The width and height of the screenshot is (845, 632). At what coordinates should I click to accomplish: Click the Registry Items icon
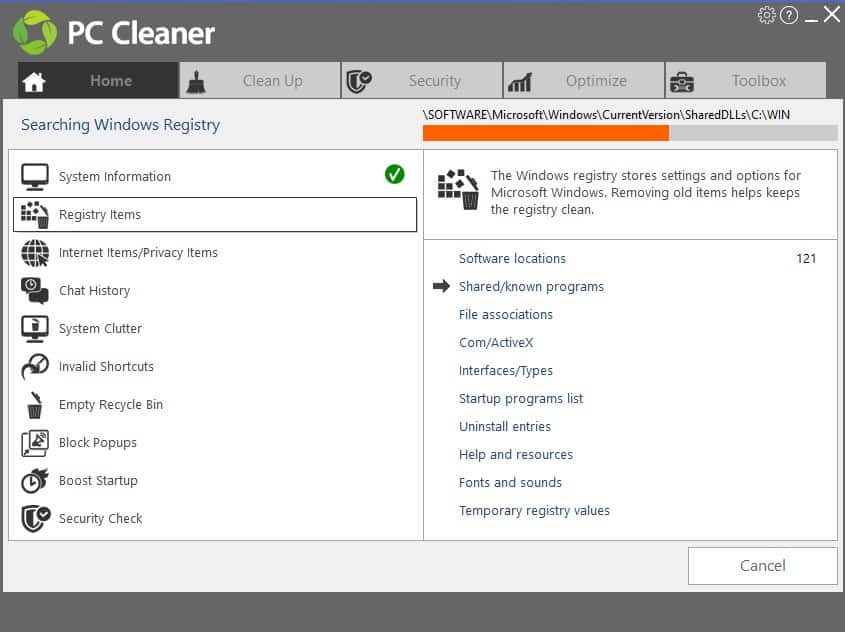tap(34, 214)
